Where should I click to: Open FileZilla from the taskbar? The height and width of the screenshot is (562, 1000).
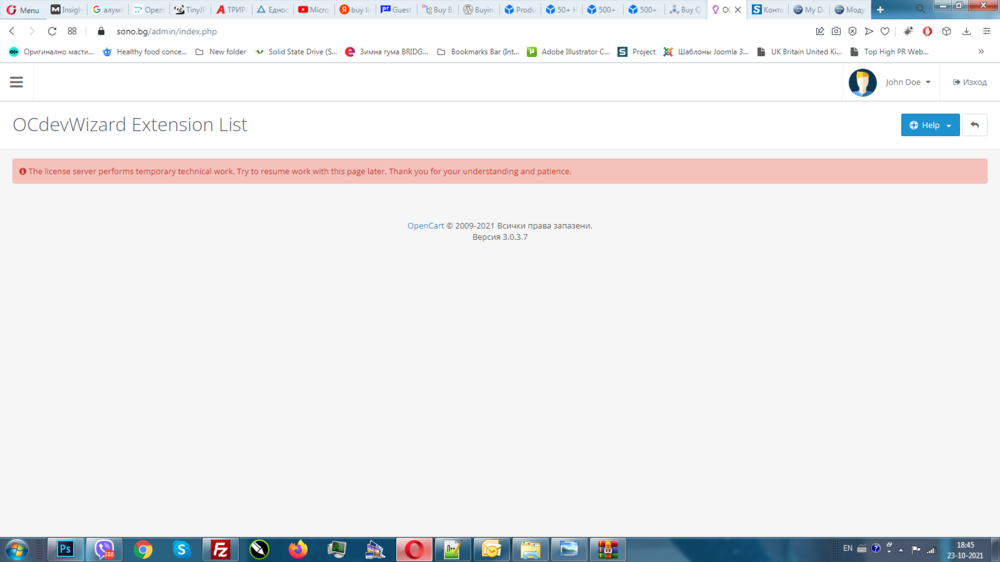[x=220, y=549]
